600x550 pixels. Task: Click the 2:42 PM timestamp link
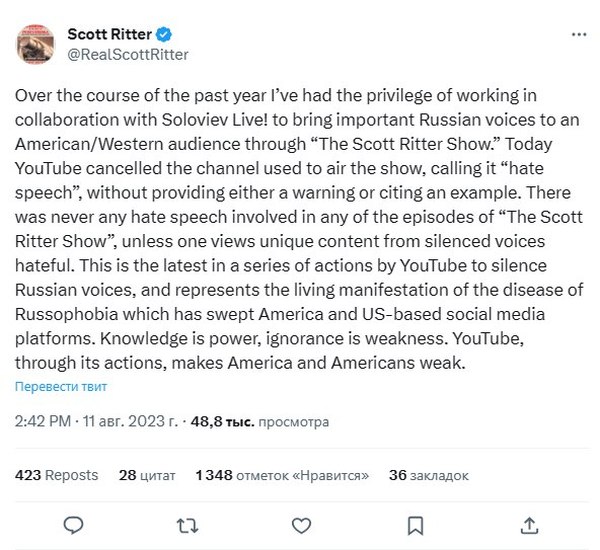42,422
